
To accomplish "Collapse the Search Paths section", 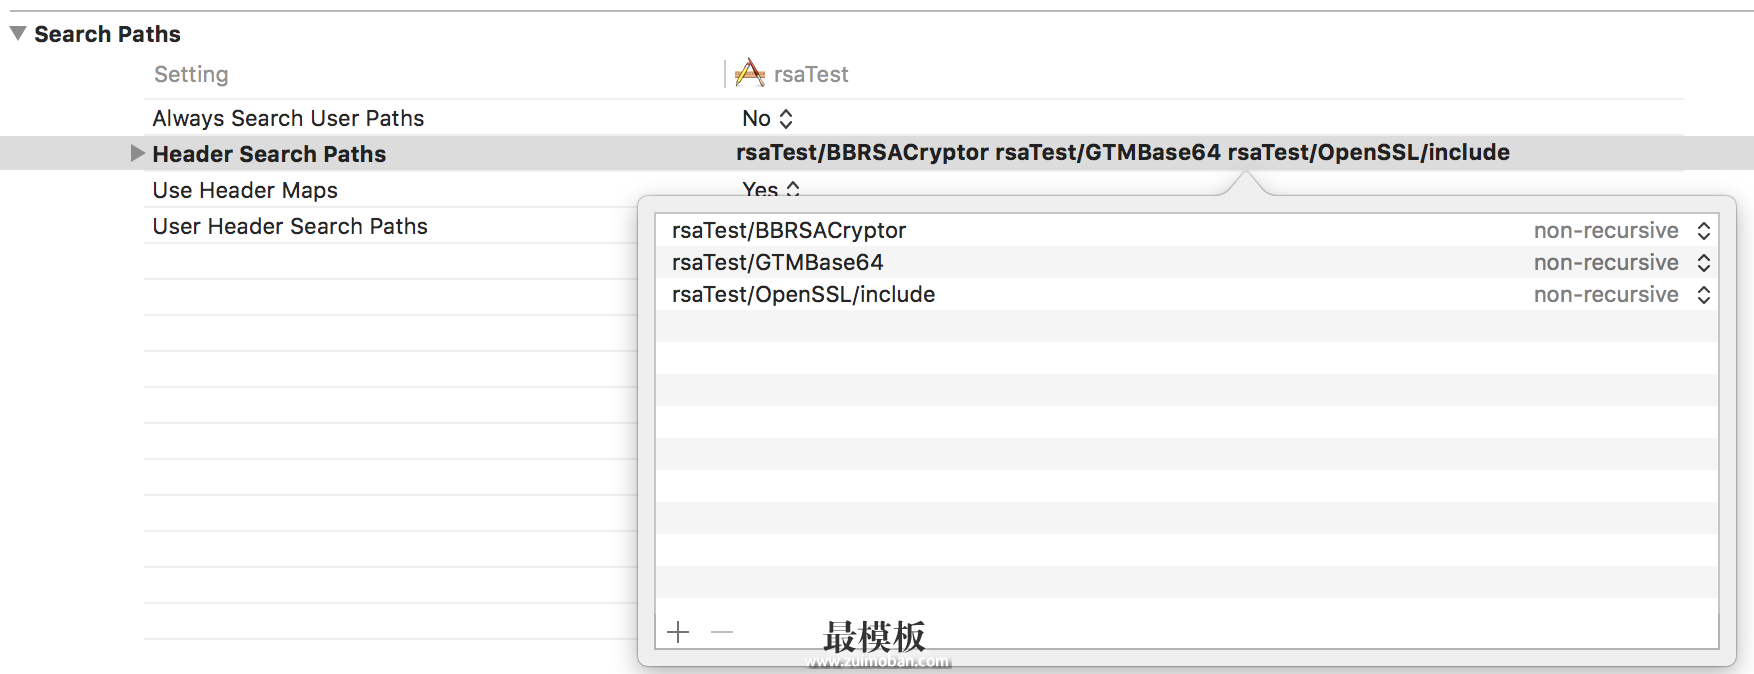I will pyautogui.click(x=18, y=34).
